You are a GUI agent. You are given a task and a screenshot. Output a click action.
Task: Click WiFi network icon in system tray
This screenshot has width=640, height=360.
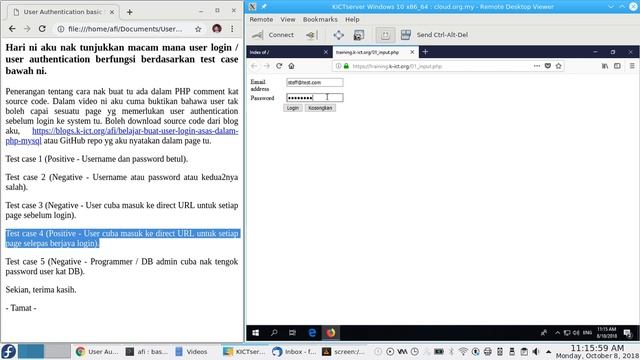click(x=463, y=352)
